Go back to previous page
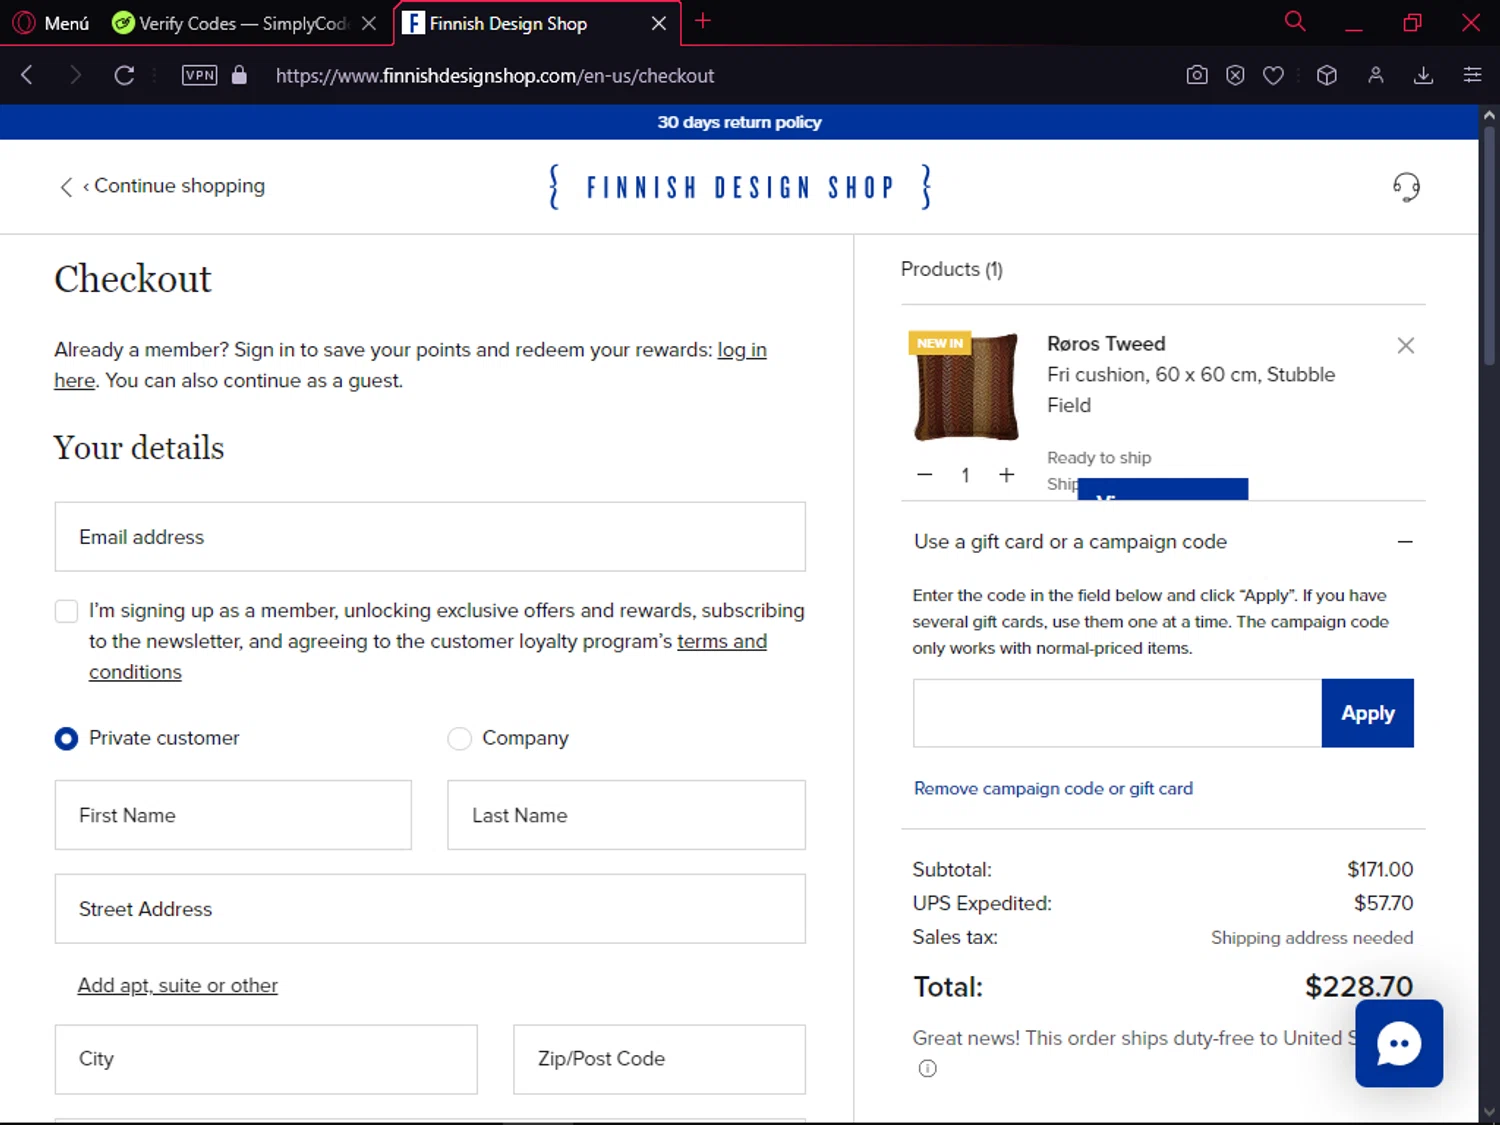 click(x=27, y=75)
